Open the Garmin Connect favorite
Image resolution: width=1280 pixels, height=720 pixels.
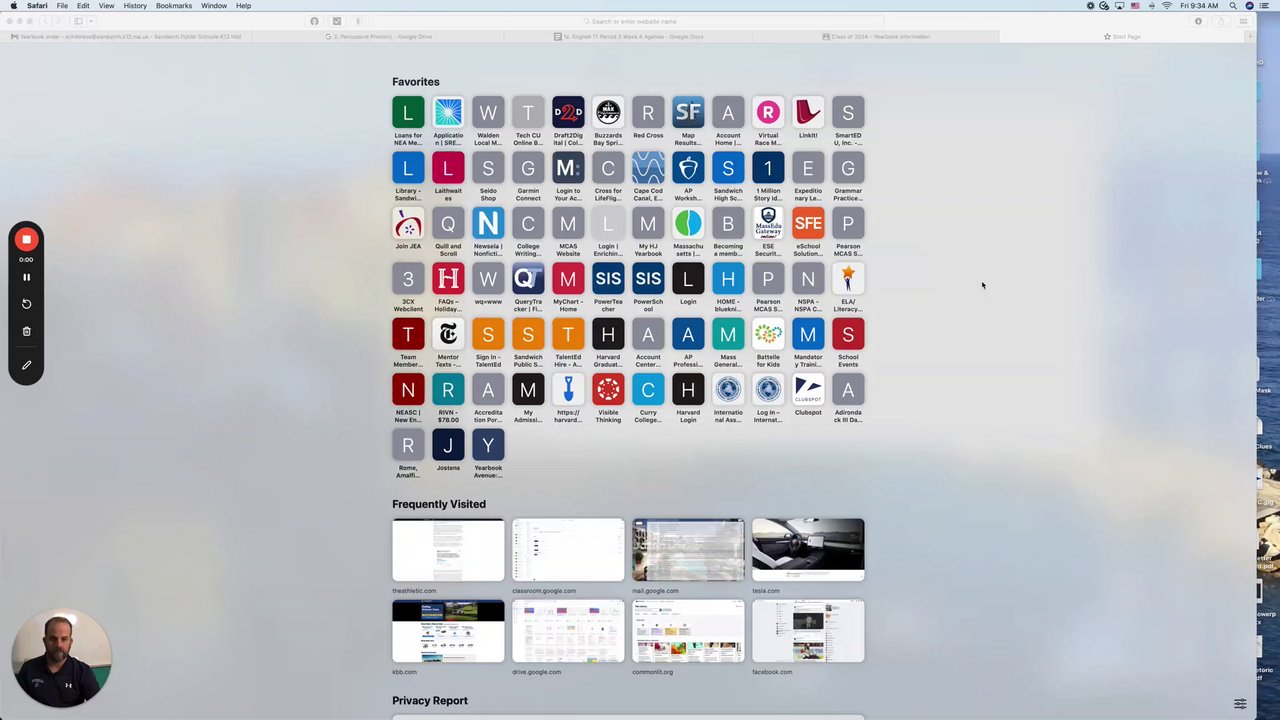click(528, 168)
